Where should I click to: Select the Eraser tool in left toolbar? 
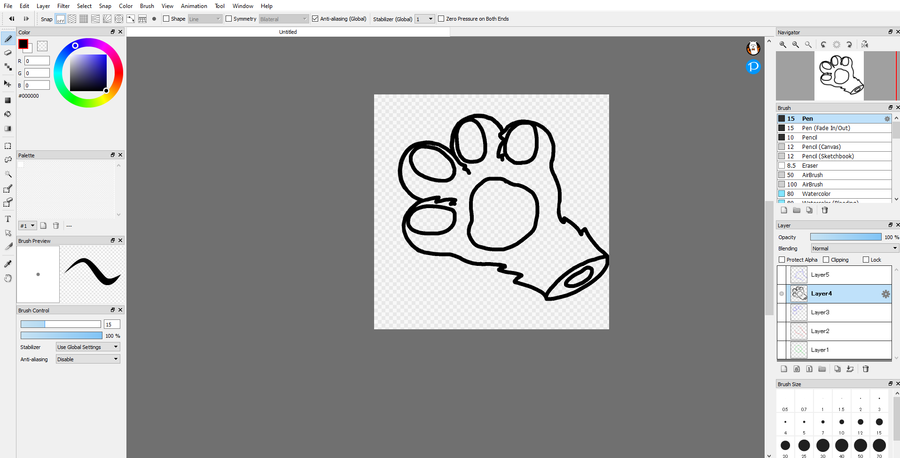click(x=8, y=53)
